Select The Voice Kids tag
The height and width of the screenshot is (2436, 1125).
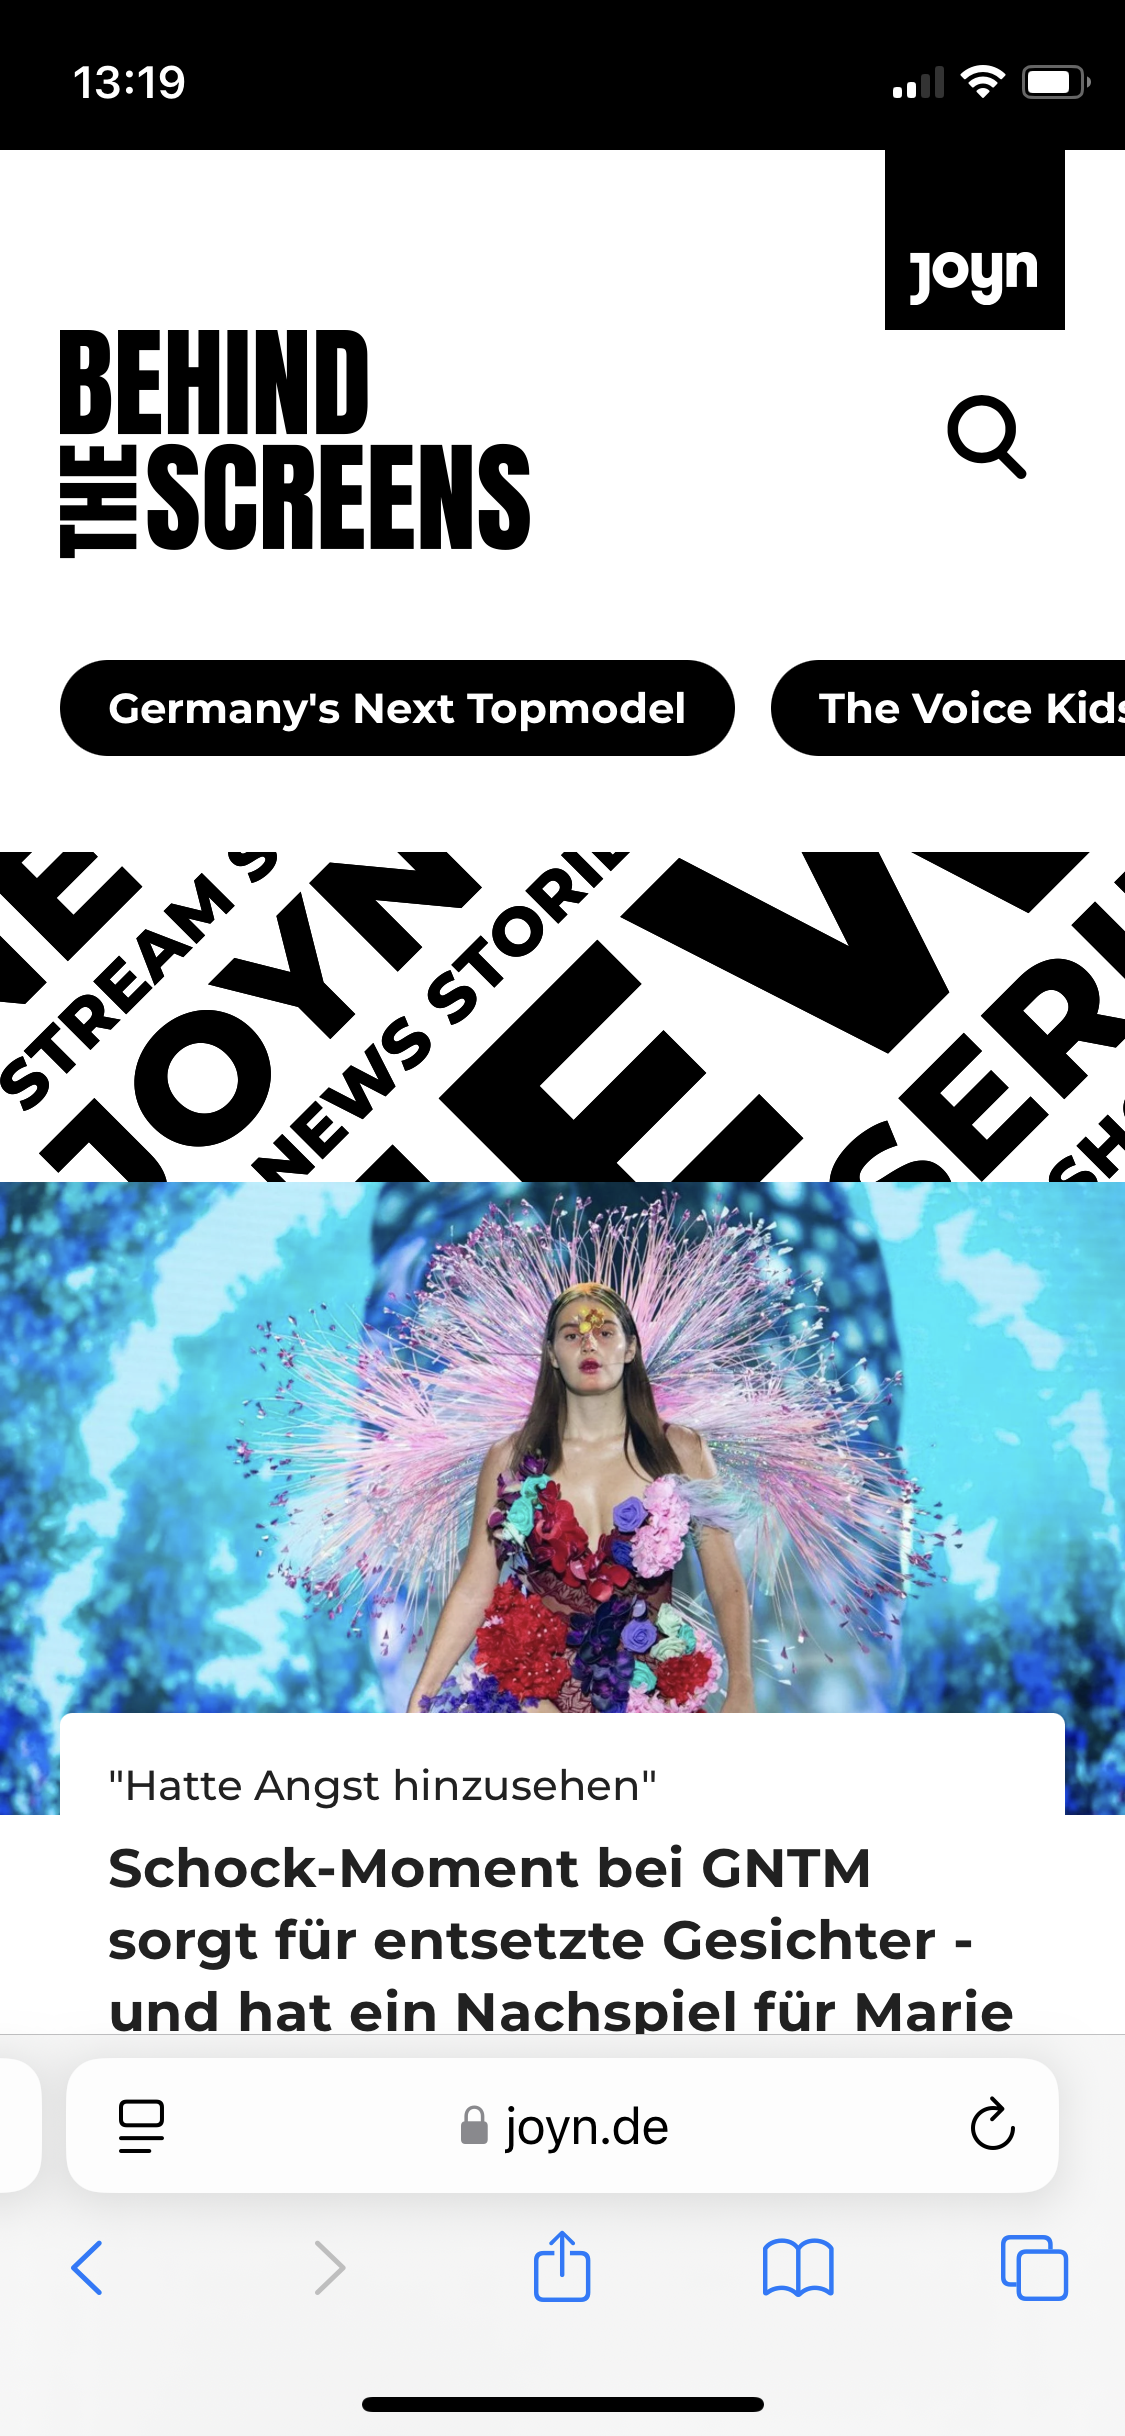(948, 708)
